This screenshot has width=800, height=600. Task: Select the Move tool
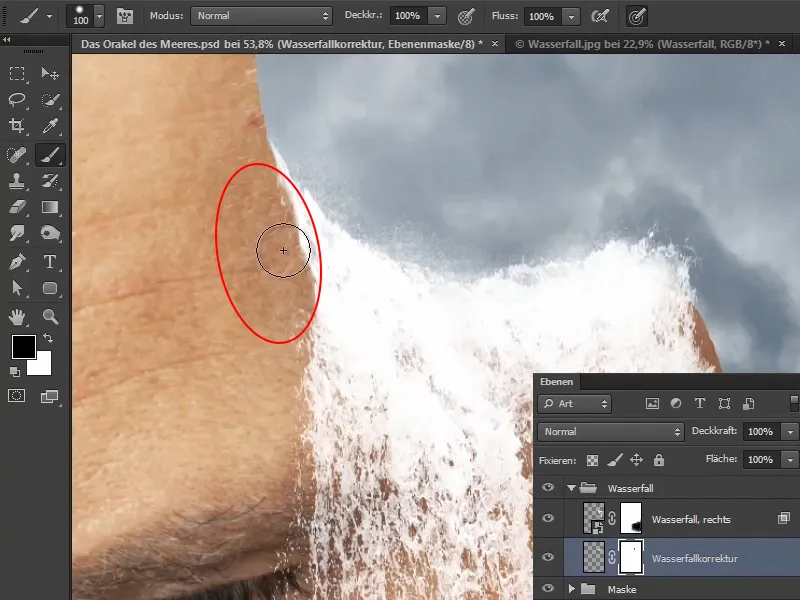[x=50, y=73]
